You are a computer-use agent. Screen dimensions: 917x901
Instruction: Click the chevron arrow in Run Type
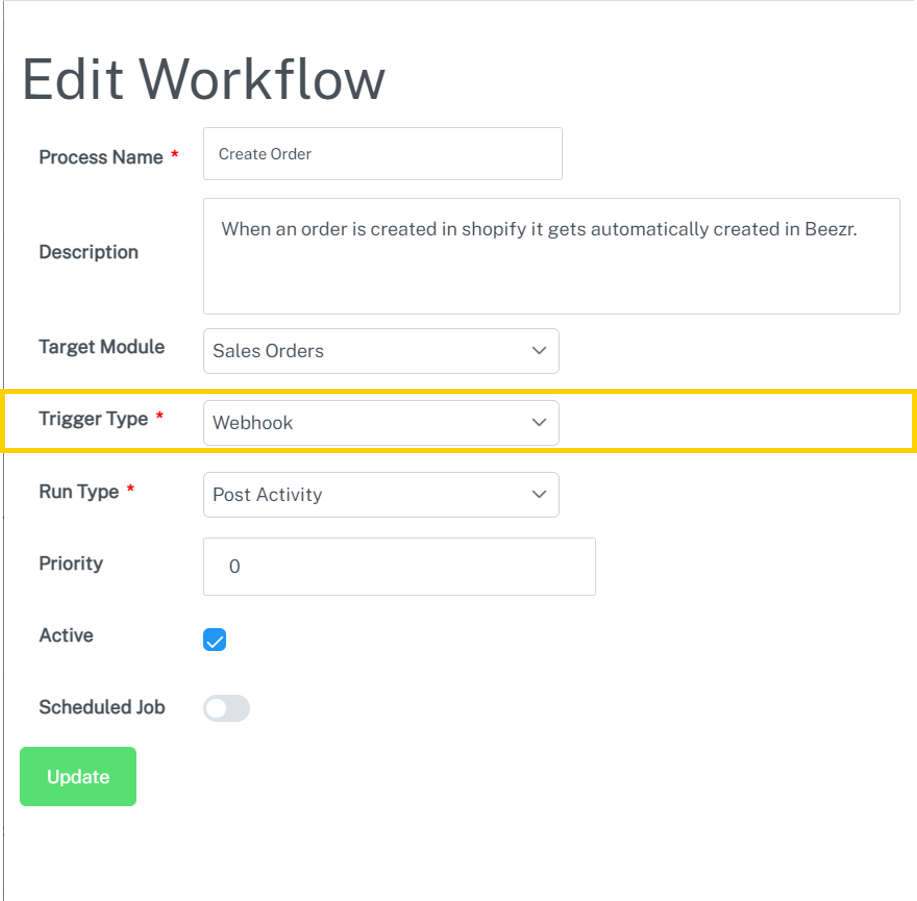(539, 495)
